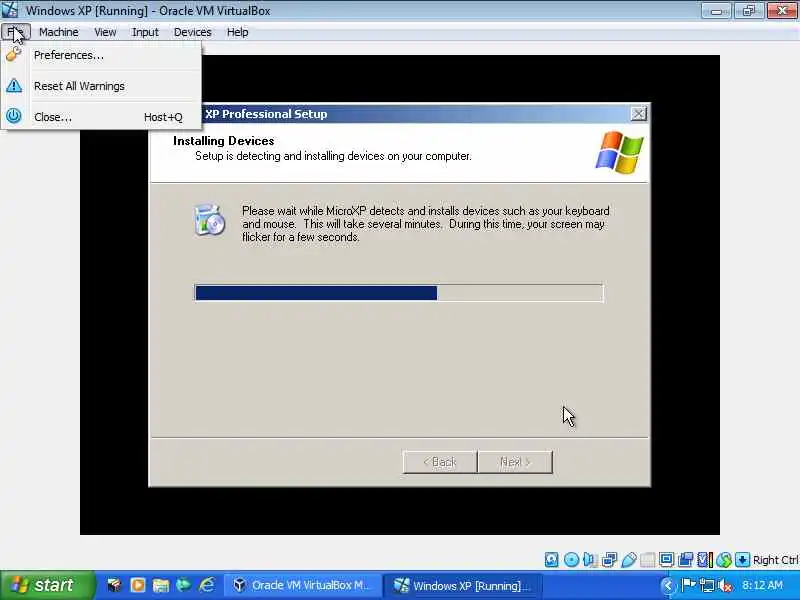This screenshot has width=800, height=600.
Task: Click the hard disk activity status icon
Action: tap(551, 560)
